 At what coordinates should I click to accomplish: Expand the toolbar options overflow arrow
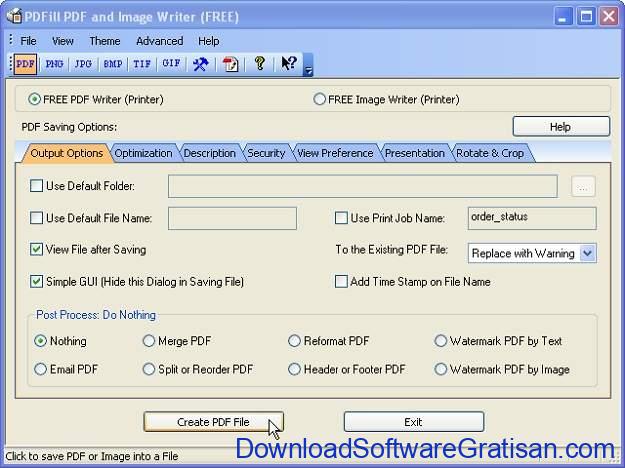point(308,65)
